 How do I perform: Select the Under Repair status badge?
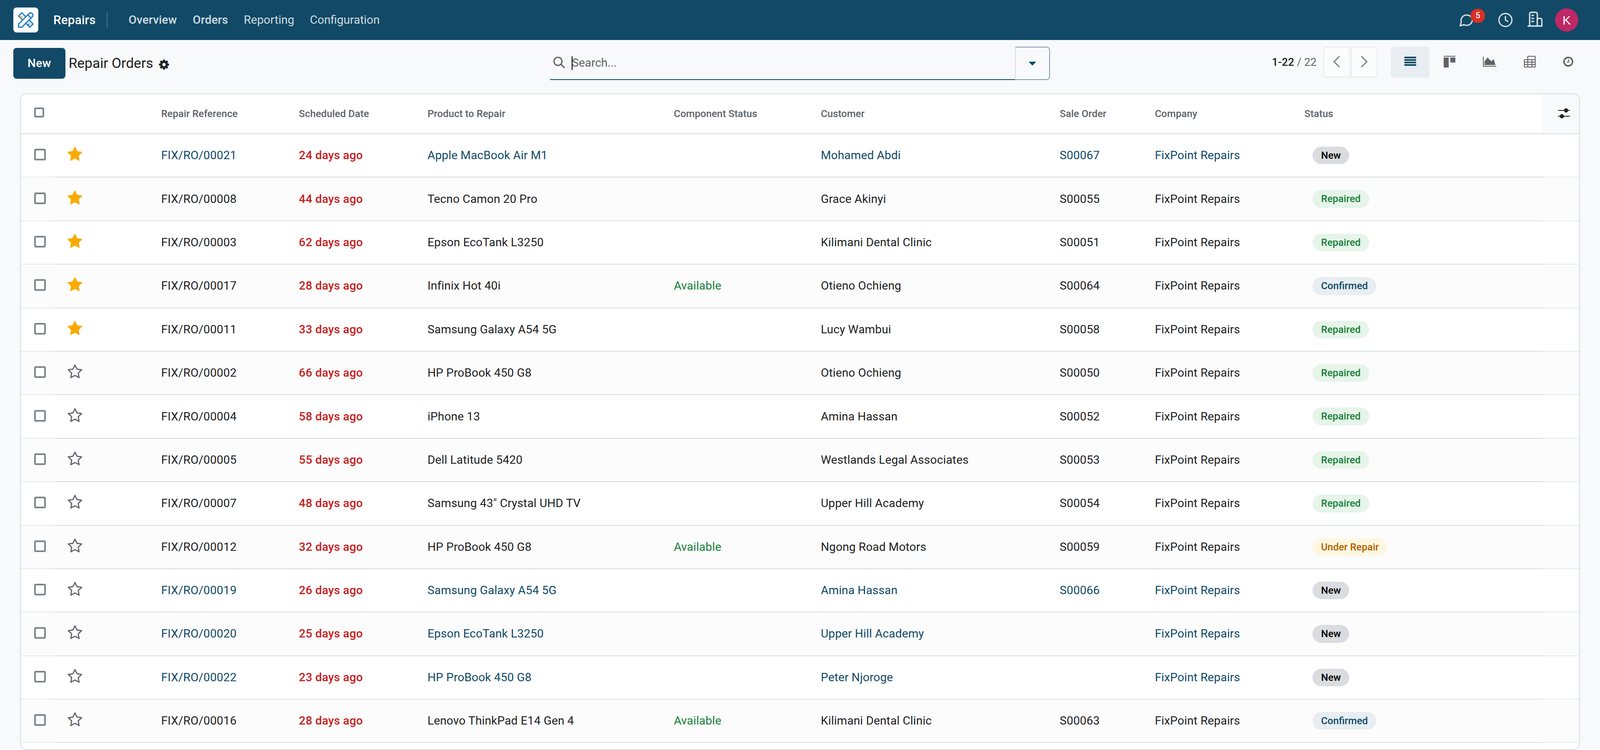point(1349,547)
